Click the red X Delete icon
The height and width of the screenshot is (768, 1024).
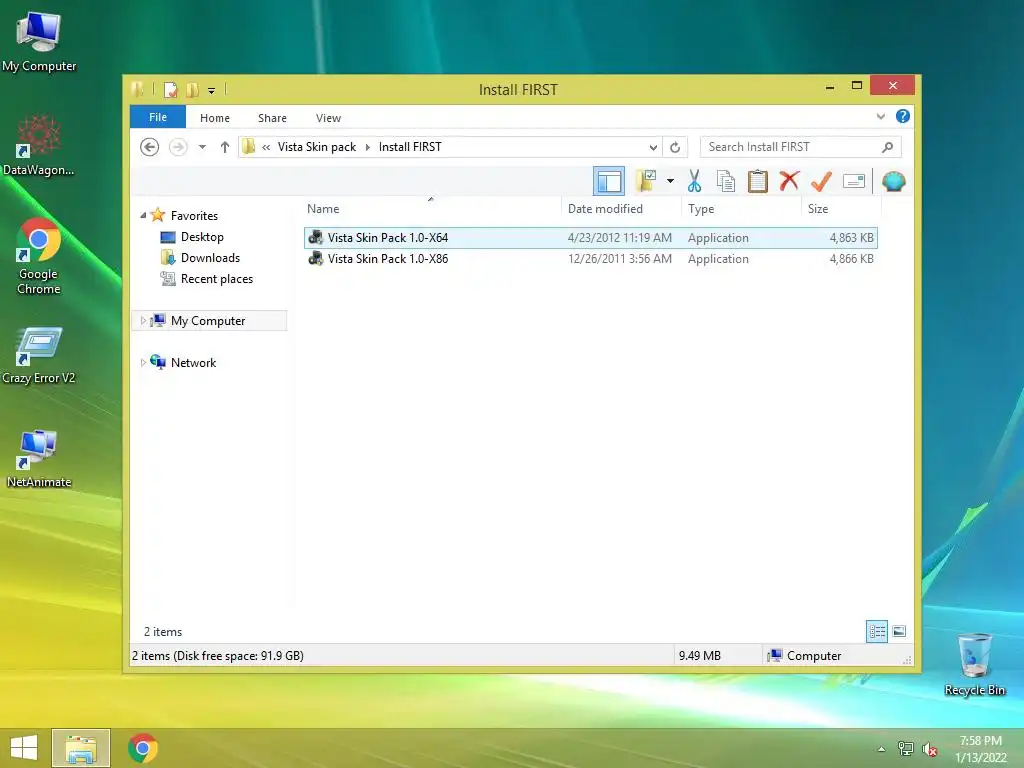[789, 180]
